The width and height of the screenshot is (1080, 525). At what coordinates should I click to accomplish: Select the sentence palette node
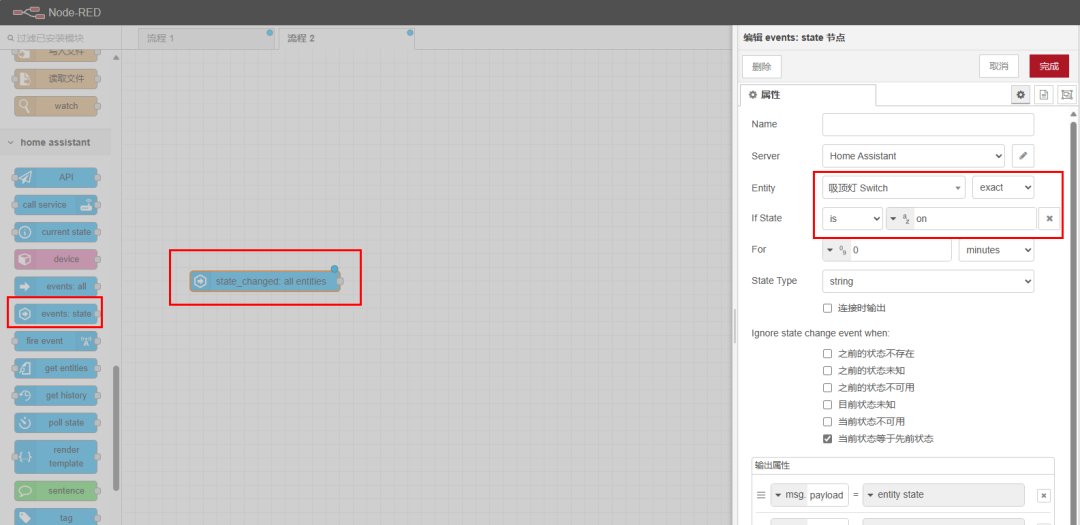[x=56, y=491]
